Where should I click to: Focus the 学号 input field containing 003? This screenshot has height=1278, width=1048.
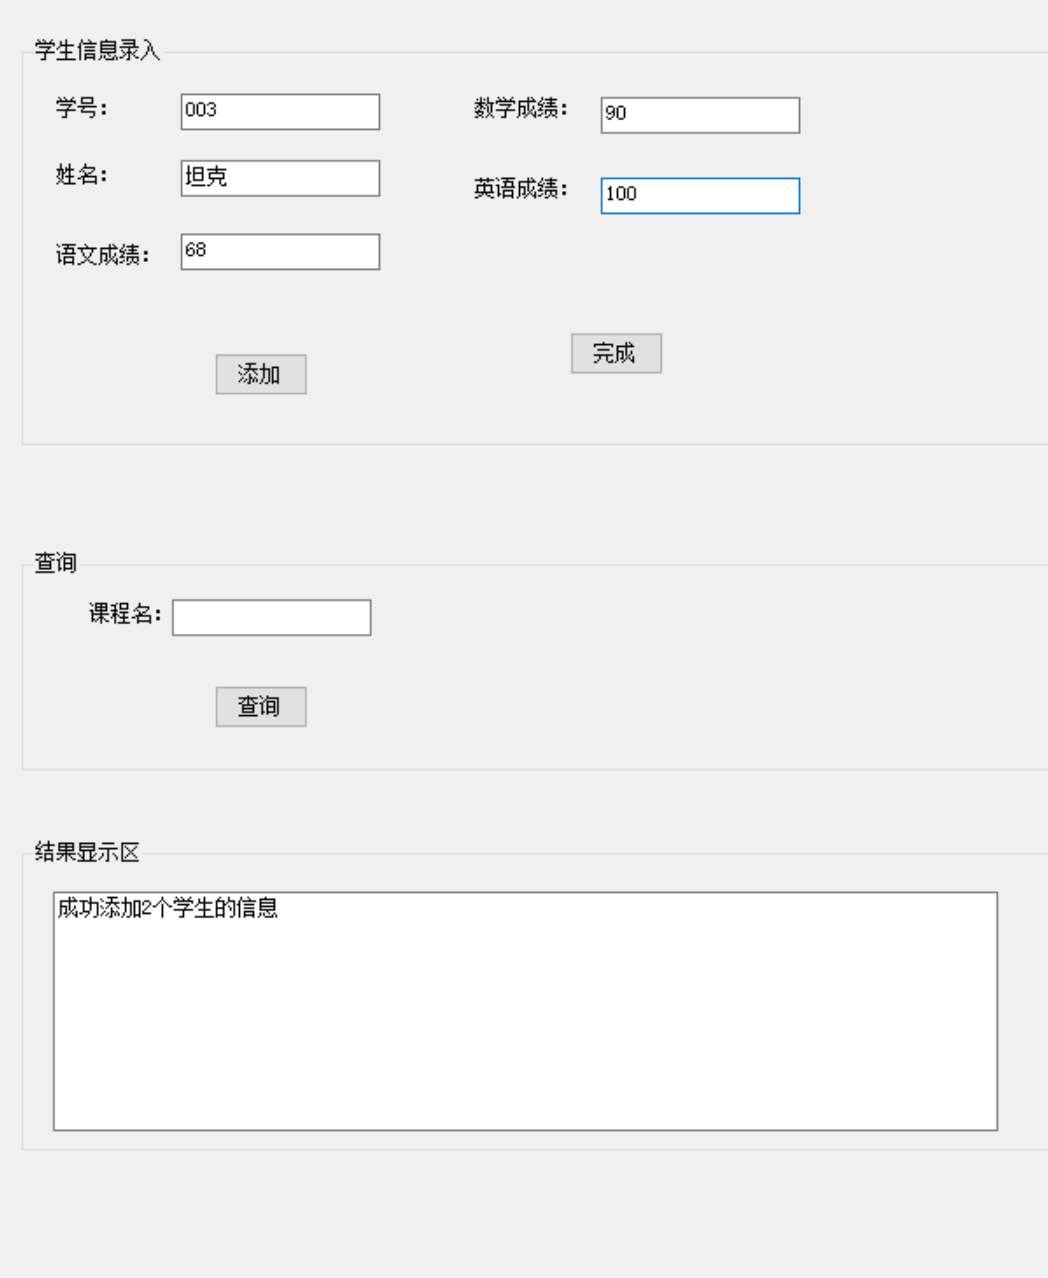pyautogui.click(x=280, y=111)
